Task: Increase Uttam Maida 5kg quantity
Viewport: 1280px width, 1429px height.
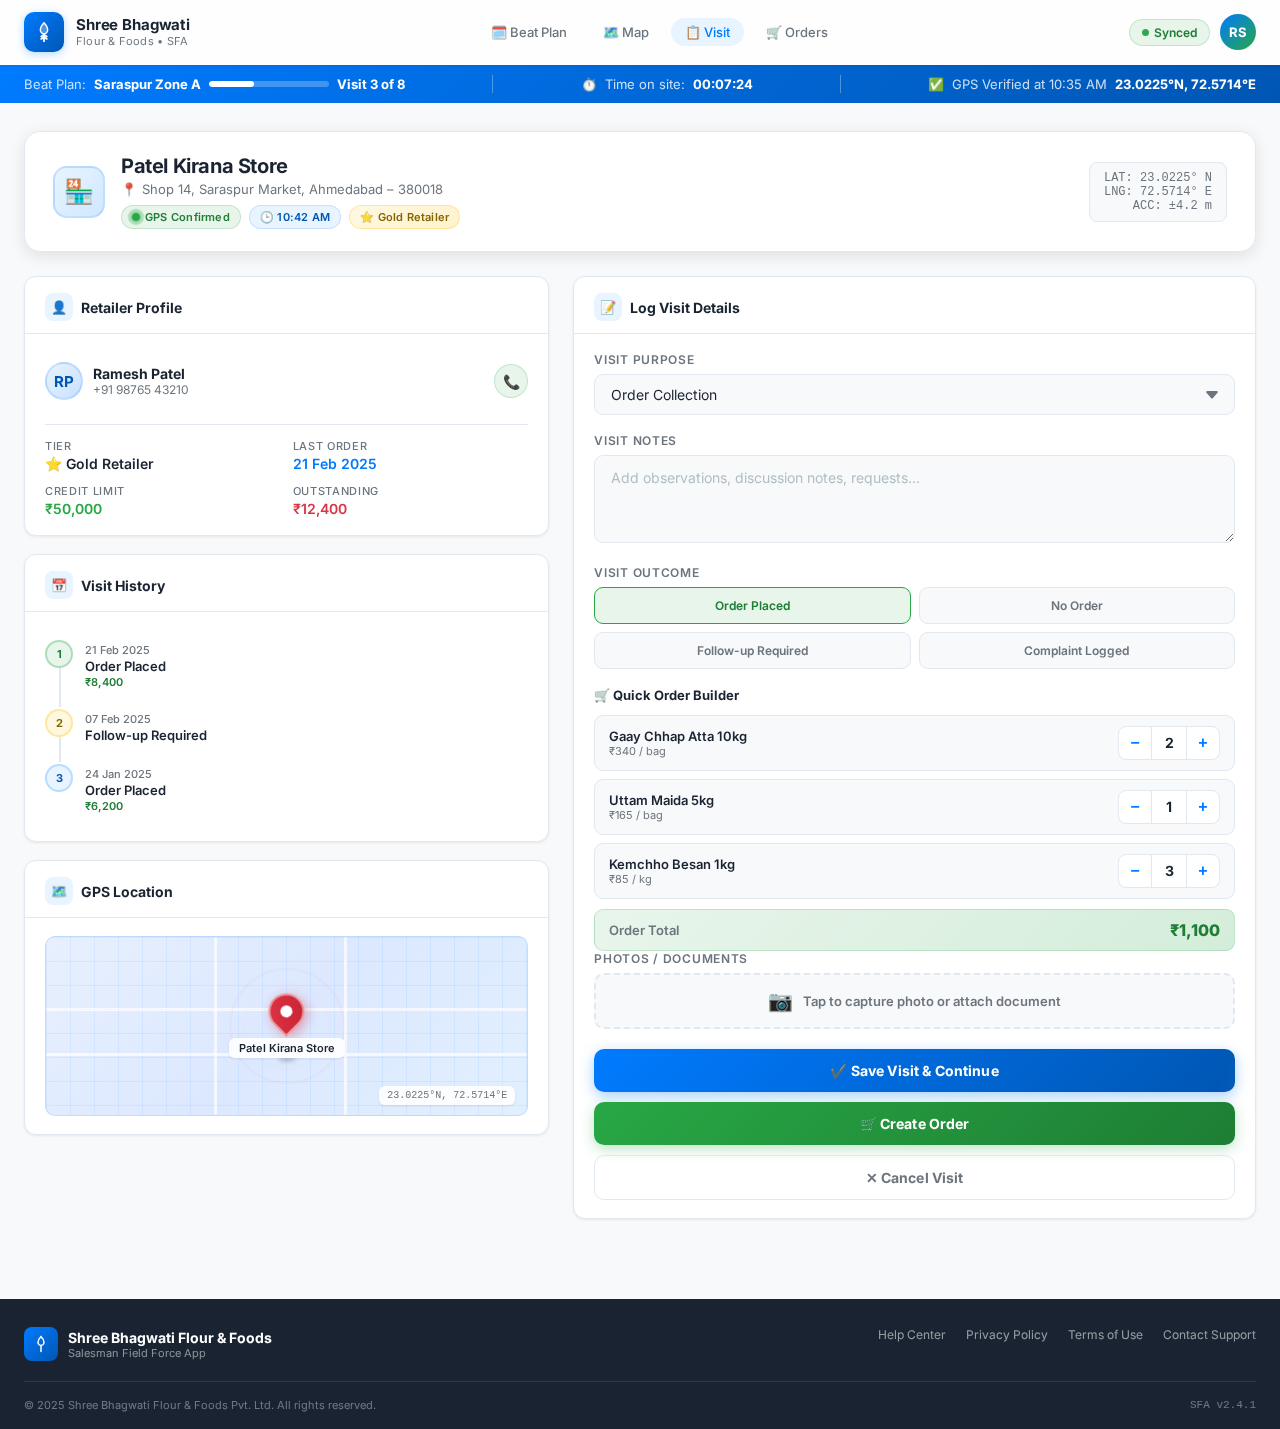Action: coord(1202,807)
